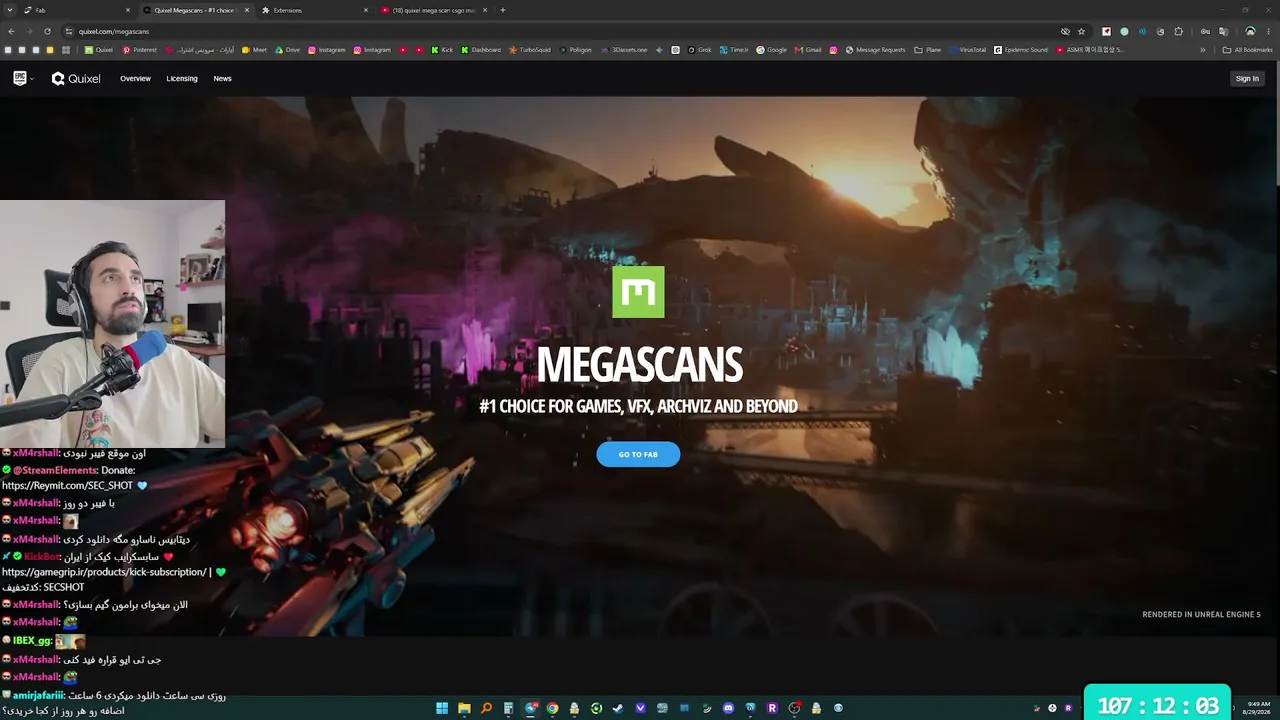This screenshot has width=1280, height=720.
Task: Open the Calculator taskbar icon
Action: pos(508,708)
